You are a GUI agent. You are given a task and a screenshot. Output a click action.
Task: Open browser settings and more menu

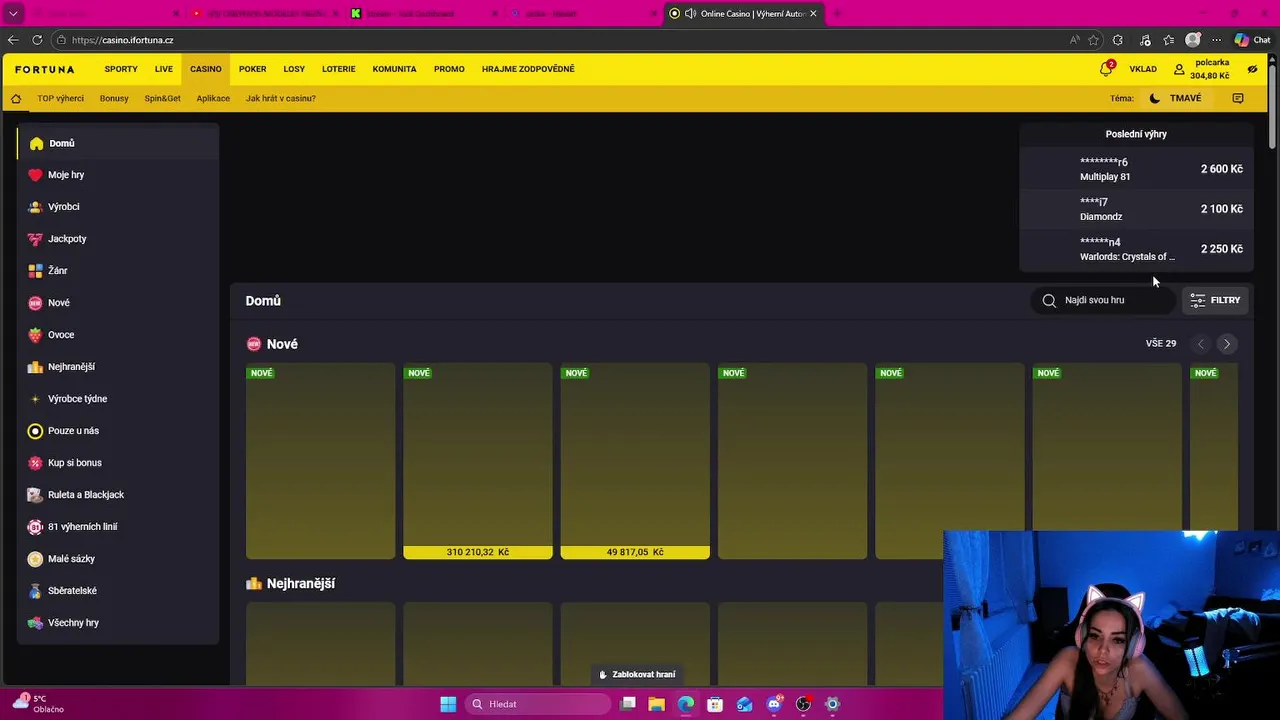point(1216,40)
